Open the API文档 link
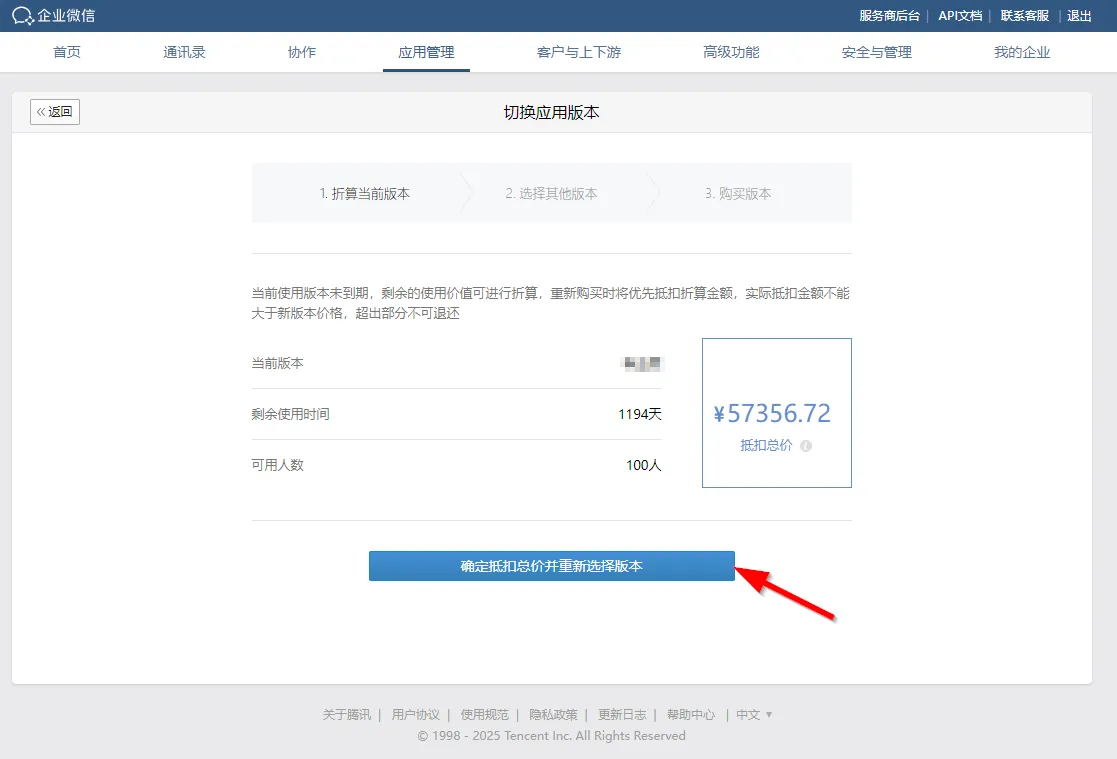 pyautogui.click(x=959, y=16)
